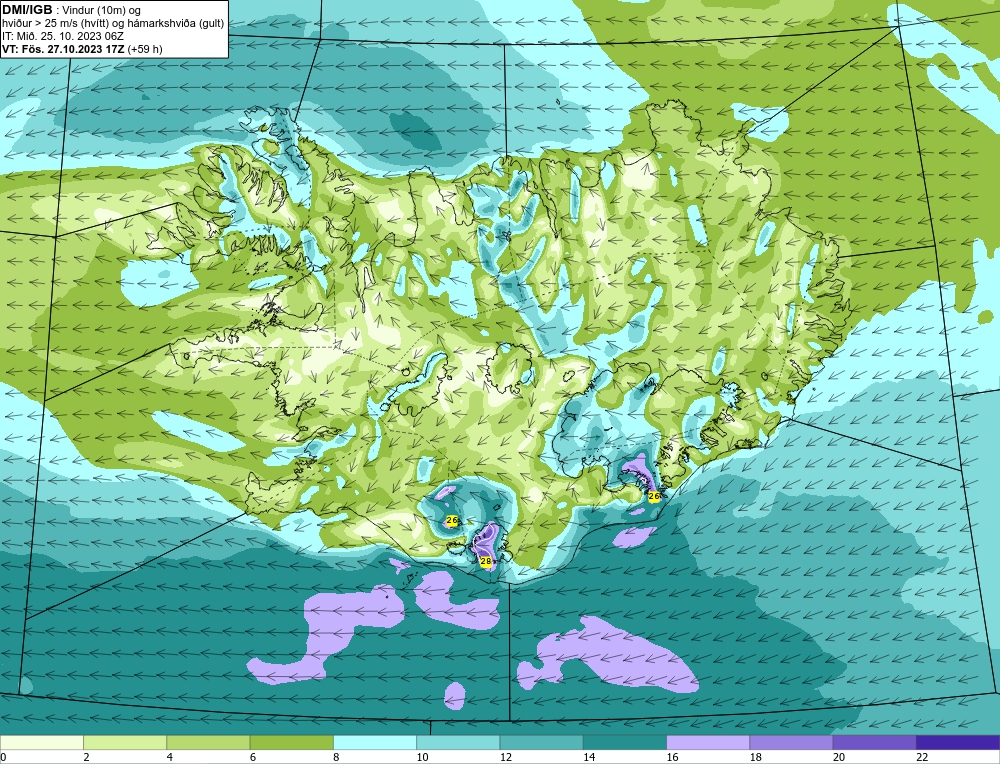
Task: Pick the 2–4 m/s legend swatch
Action: 125,742
